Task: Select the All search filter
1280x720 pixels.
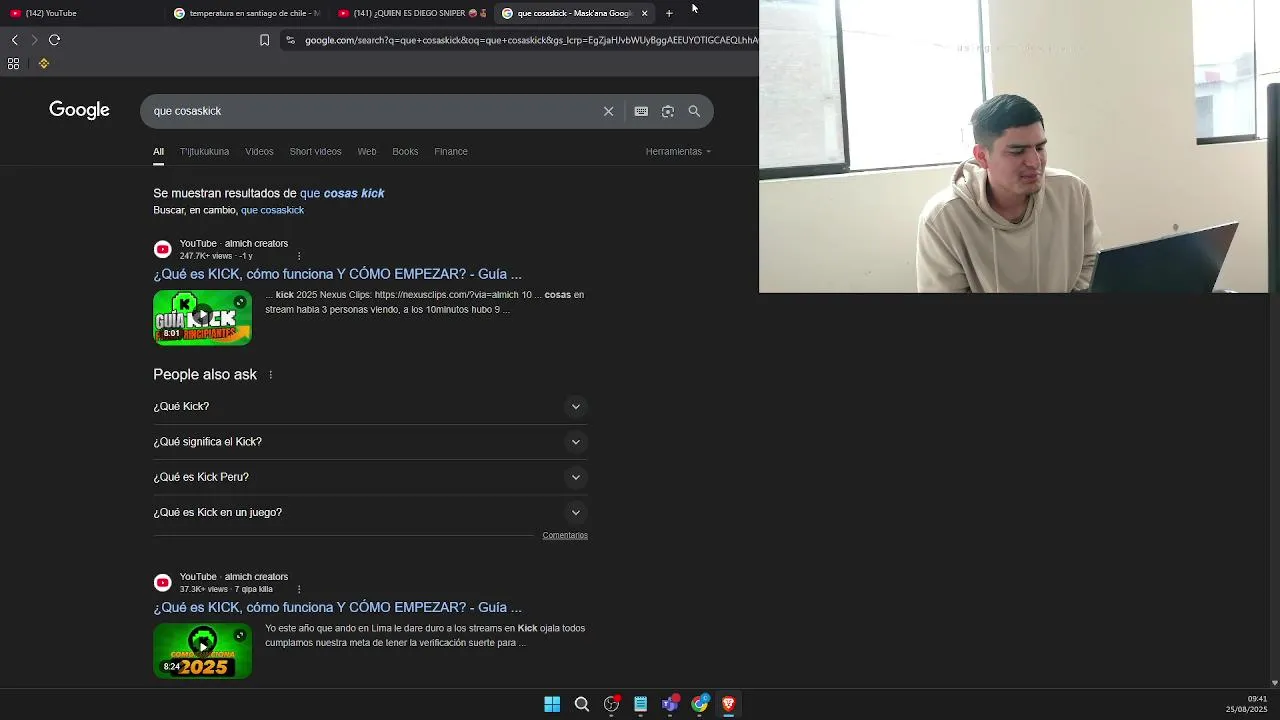Action: pyautogui.click(x=158, y=152)
